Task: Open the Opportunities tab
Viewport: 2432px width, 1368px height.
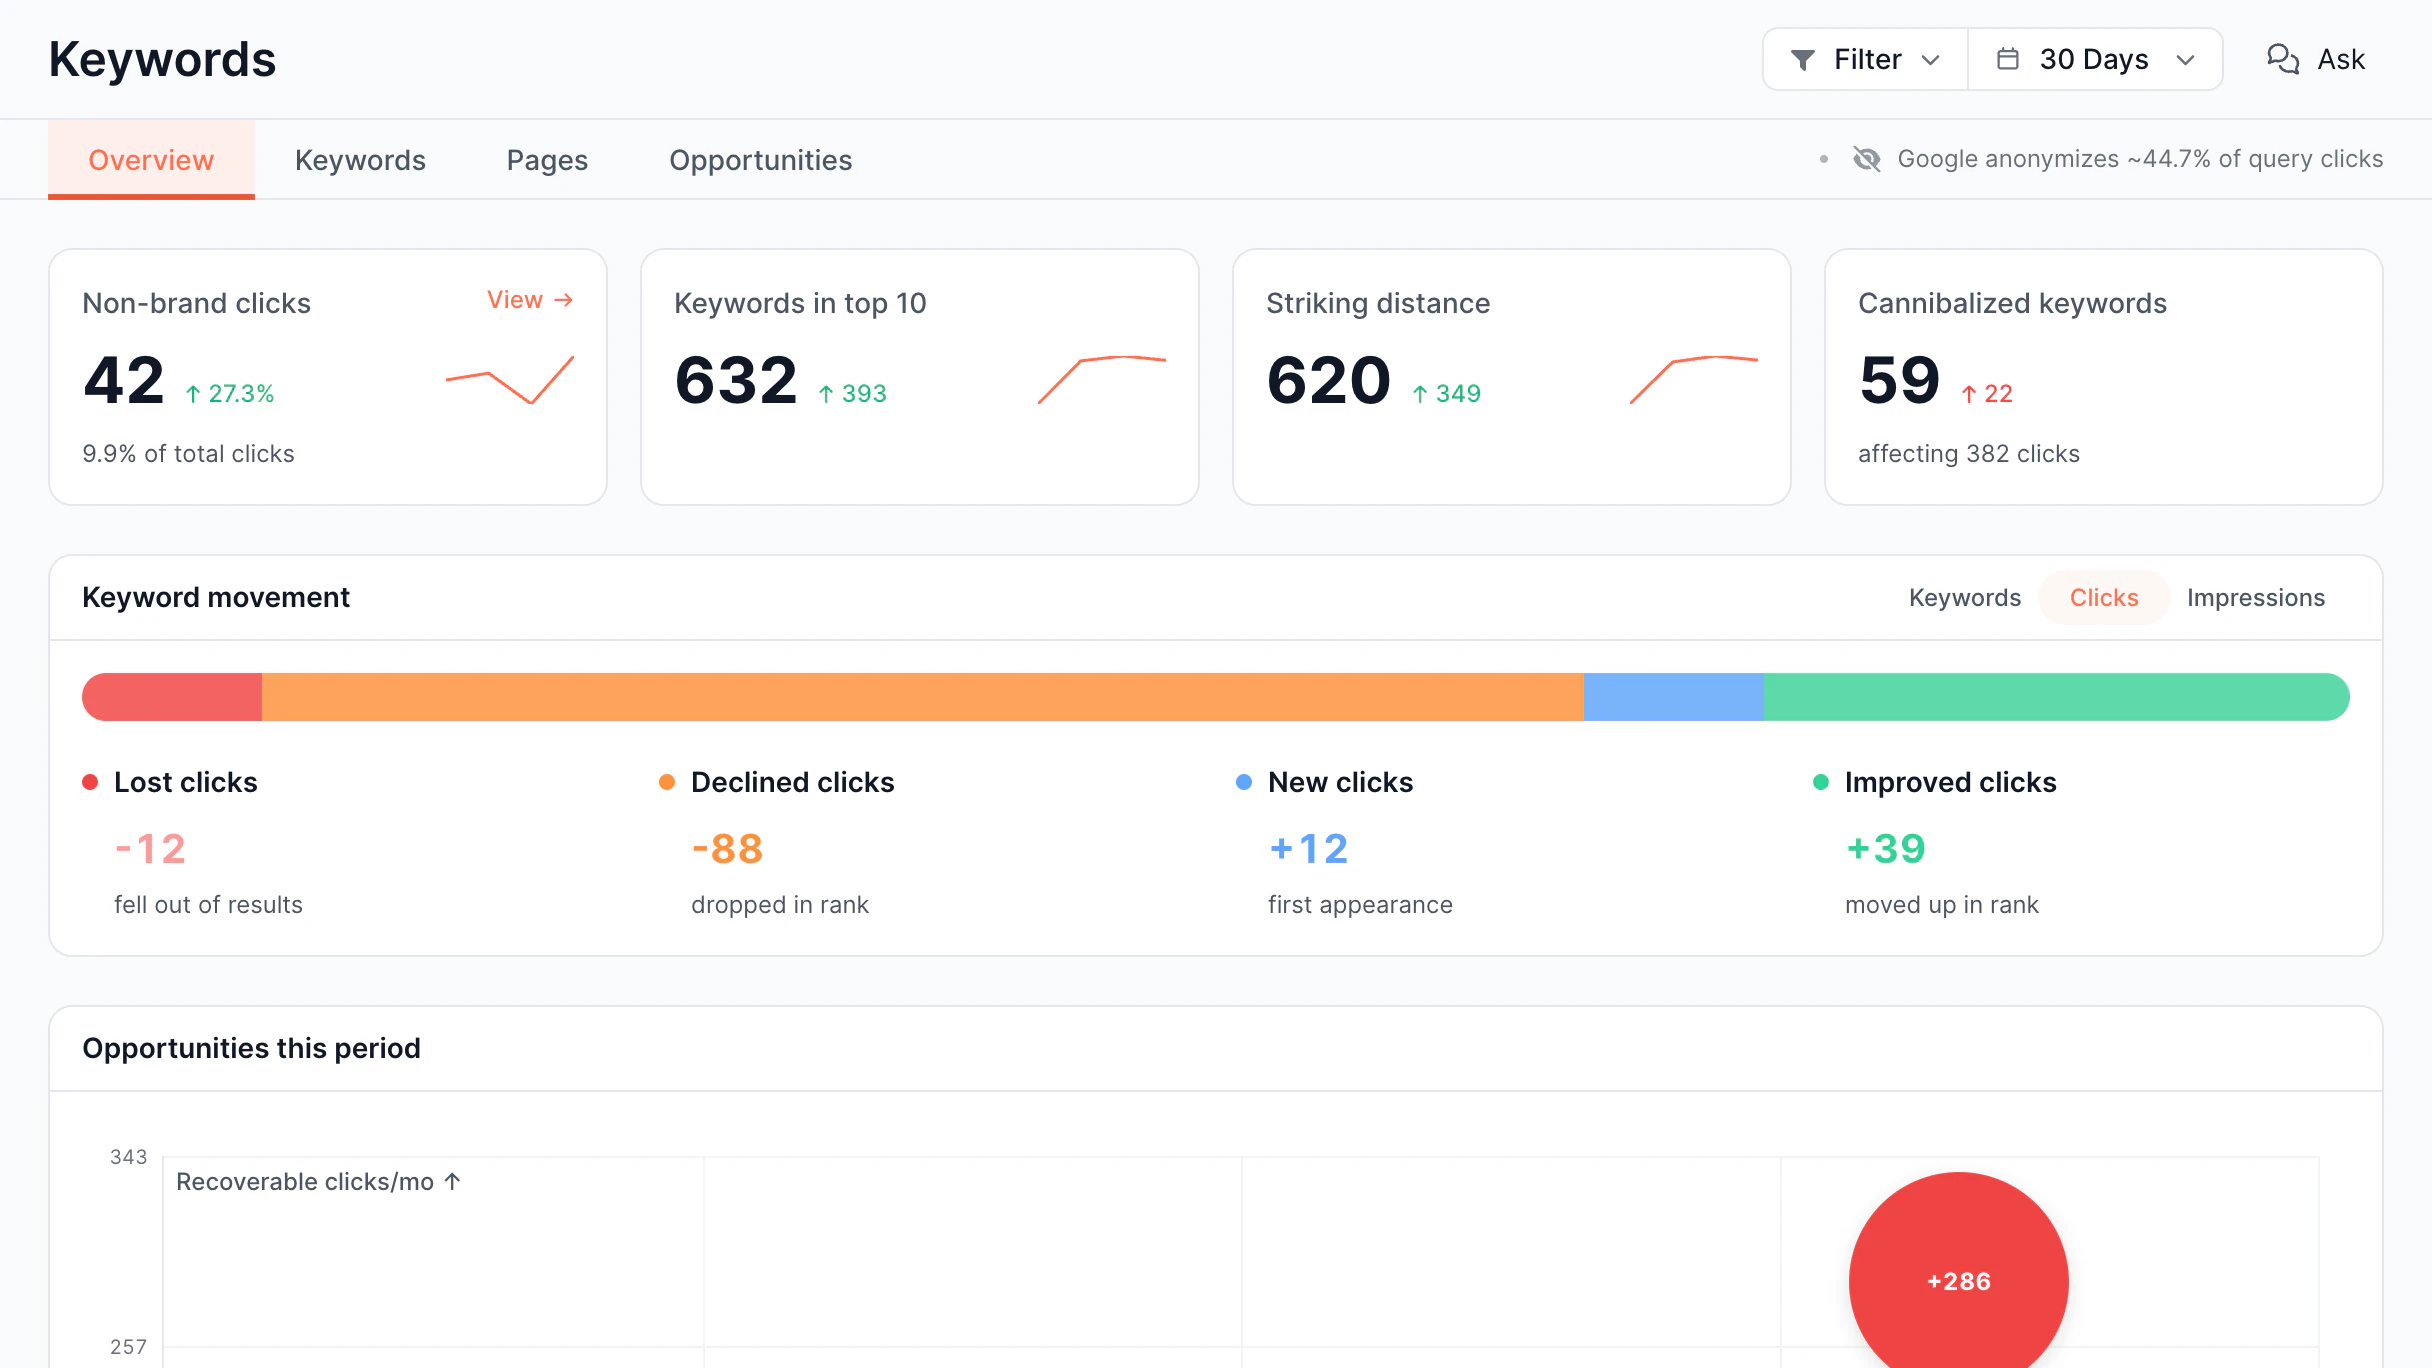Action: pos(760,160)
